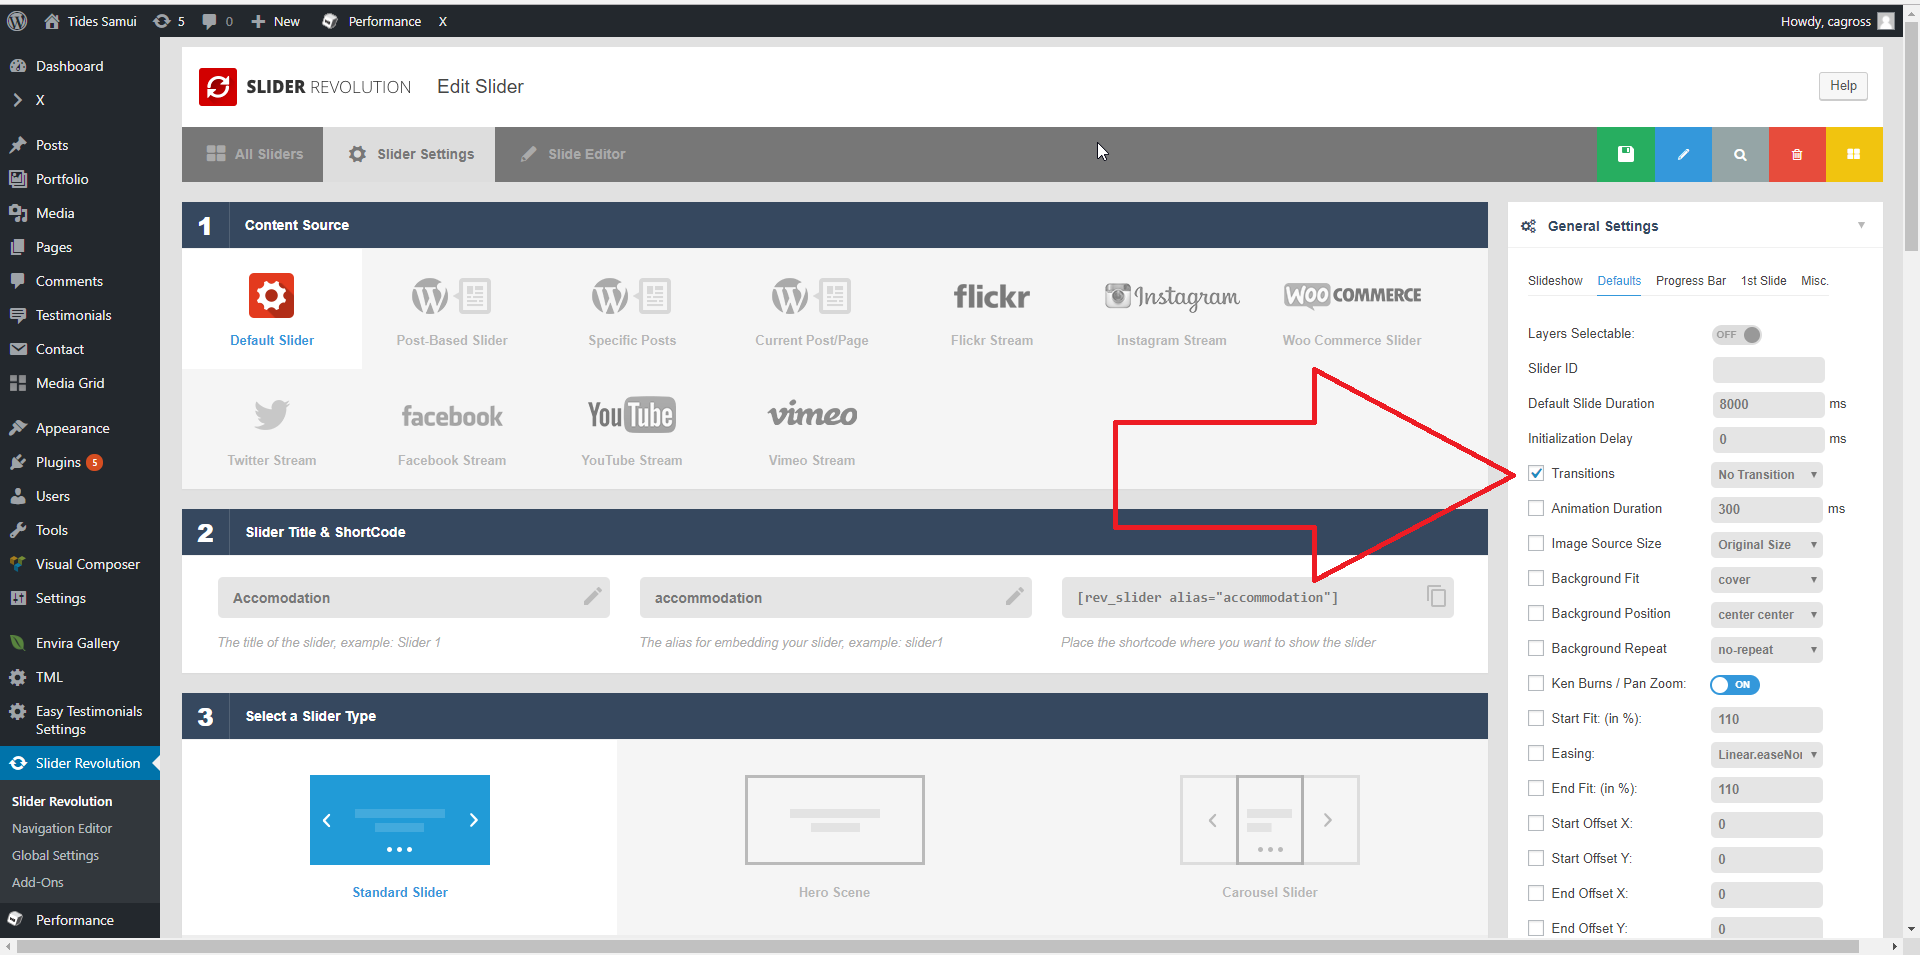Select the Twitter Stream source
The image size is (1920, 955).
[x=272, y=414]
